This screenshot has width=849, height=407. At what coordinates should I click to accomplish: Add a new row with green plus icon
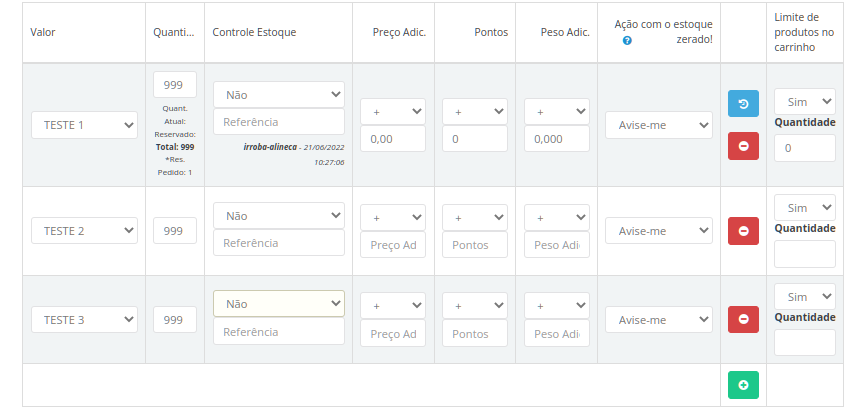(x=743, y=385)
